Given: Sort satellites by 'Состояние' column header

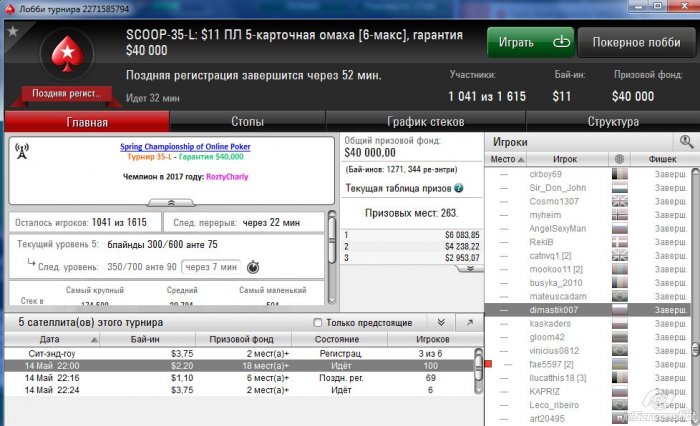Looking at the screenshot, I should tap(337, 339).
